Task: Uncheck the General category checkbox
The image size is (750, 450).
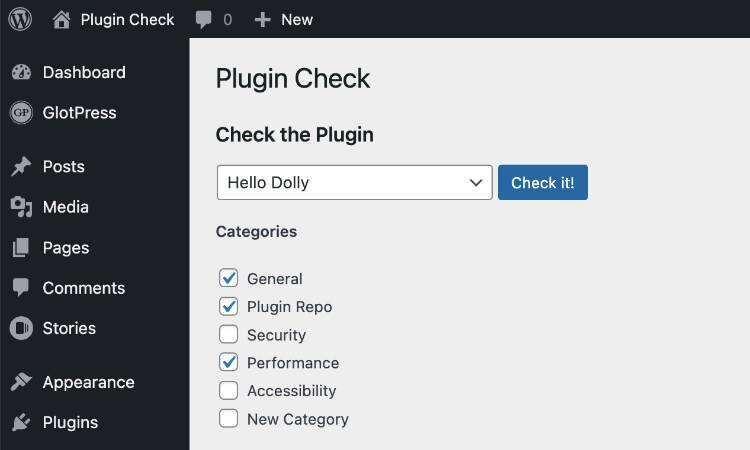Action: pyautogui.click(x=228, y=278)
